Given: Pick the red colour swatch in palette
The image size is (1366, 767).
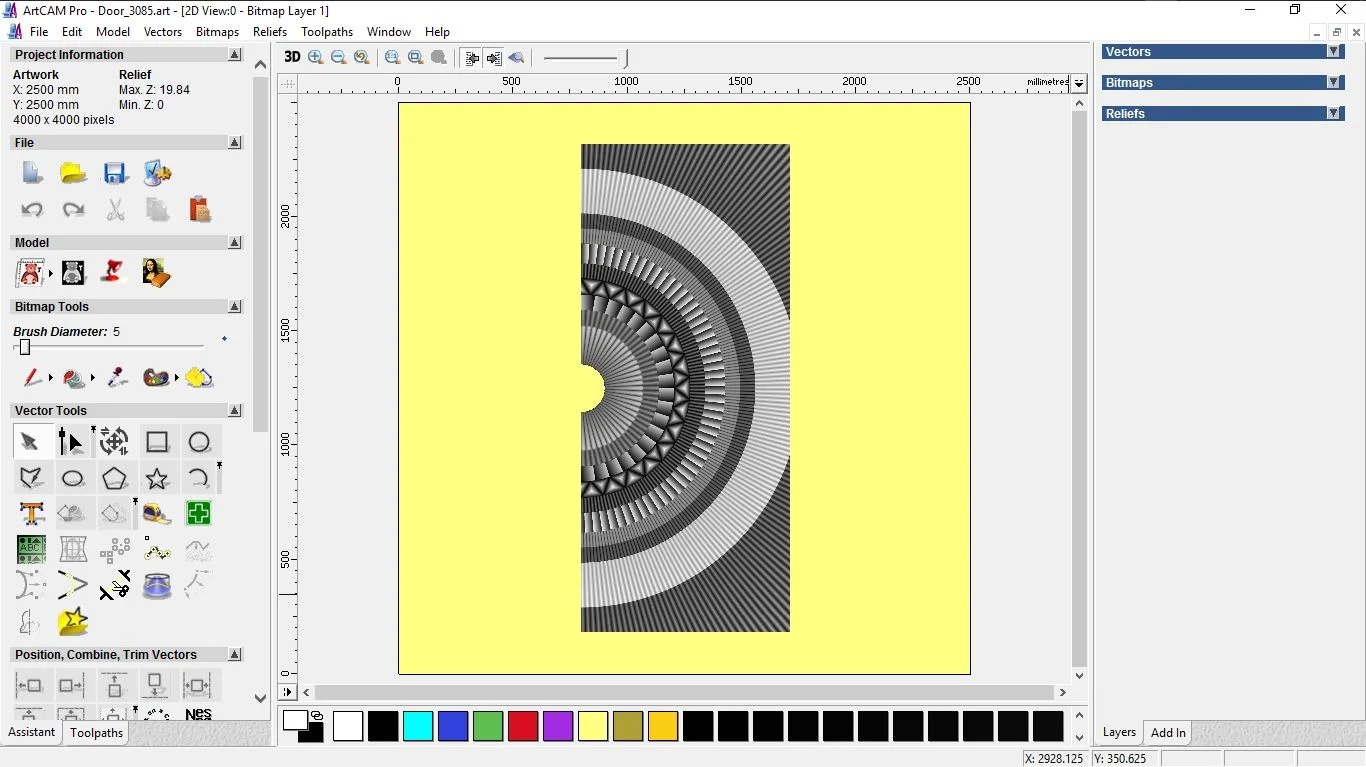Looking at the screenshot, I should 523,726.
